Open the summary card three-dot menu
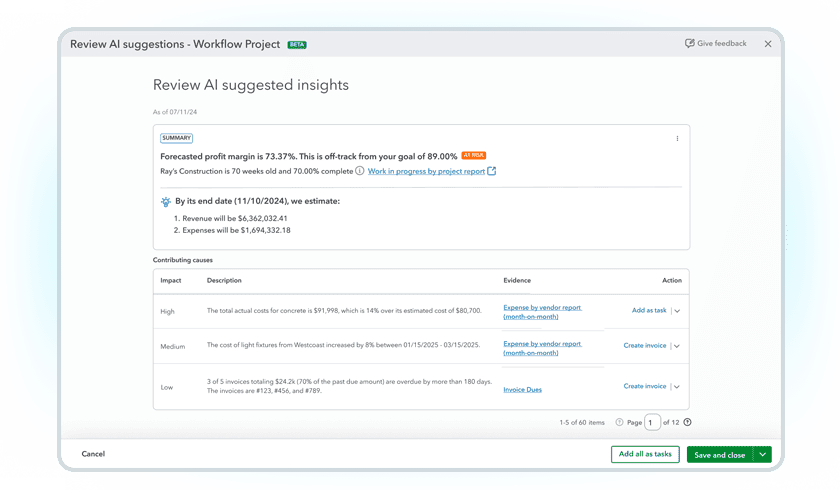The image size is (840, 490). 677,138
